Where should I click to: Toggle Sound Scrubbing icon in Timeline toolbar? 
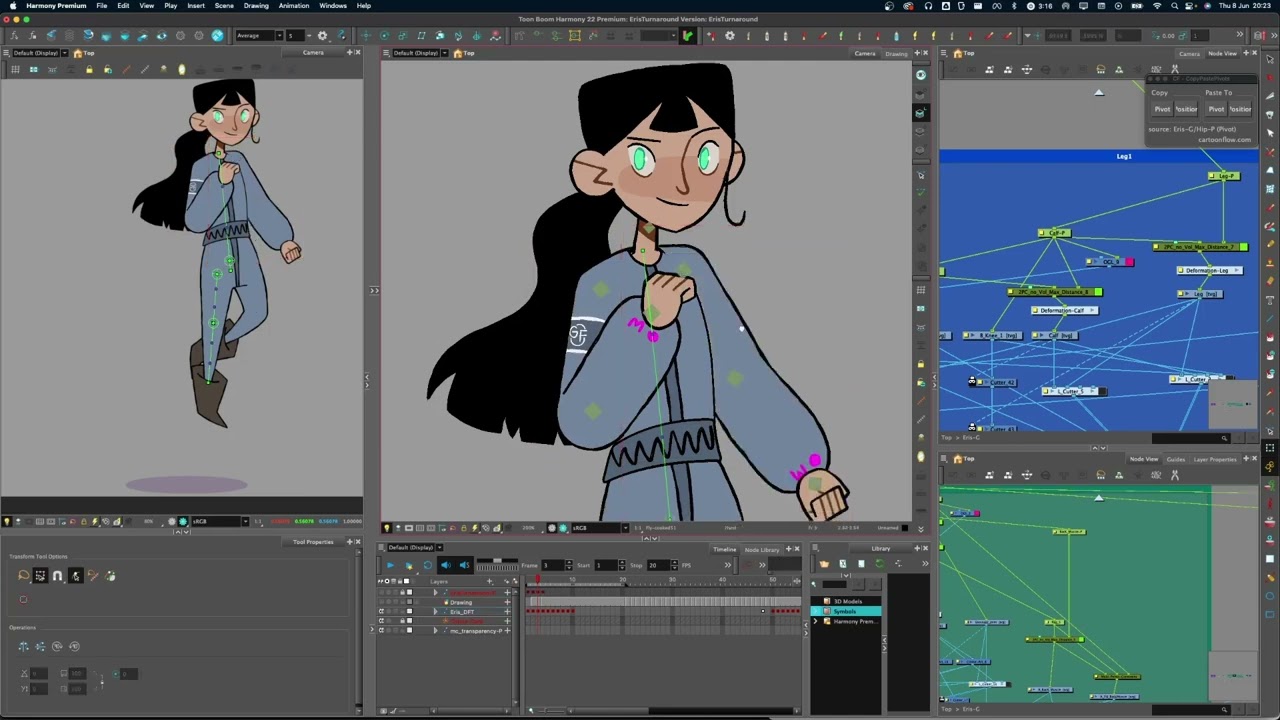click(464, 565)
